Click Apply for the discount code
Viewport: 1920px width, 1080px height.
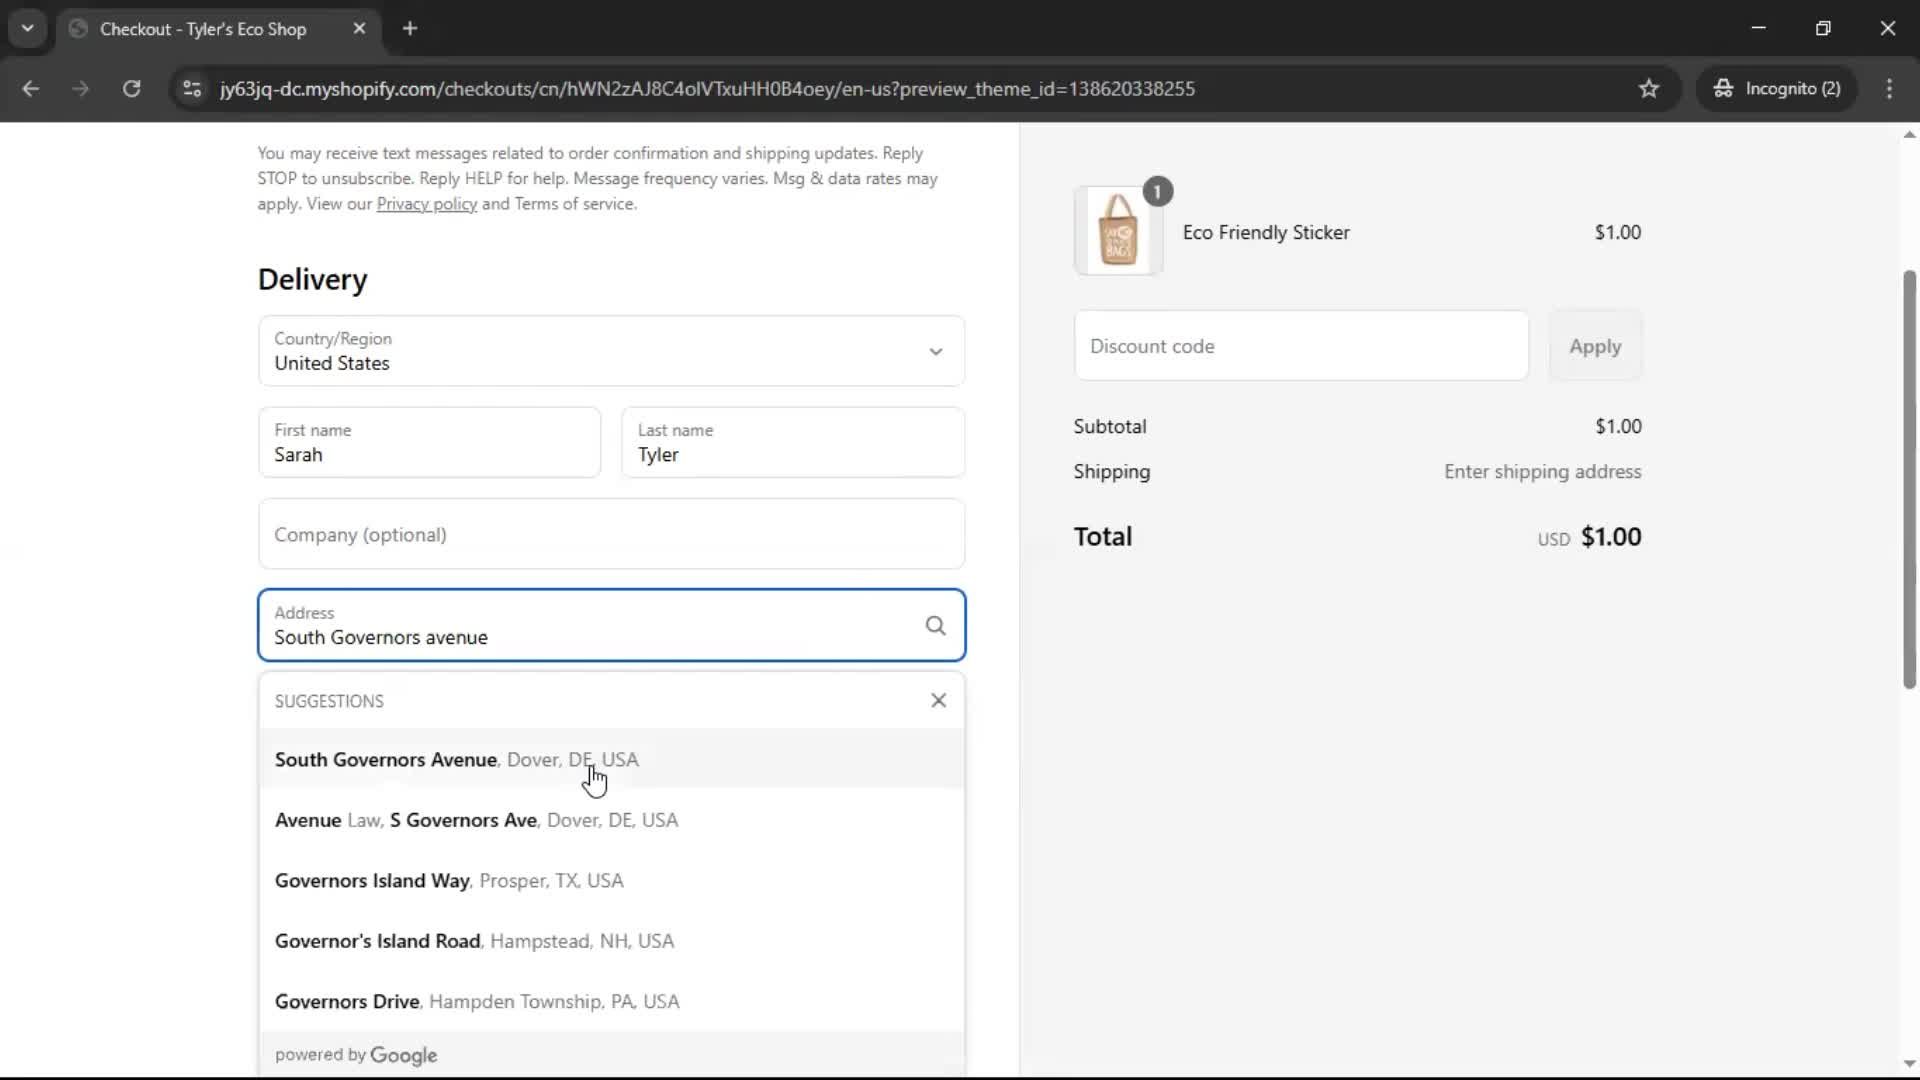point(1594,346)
